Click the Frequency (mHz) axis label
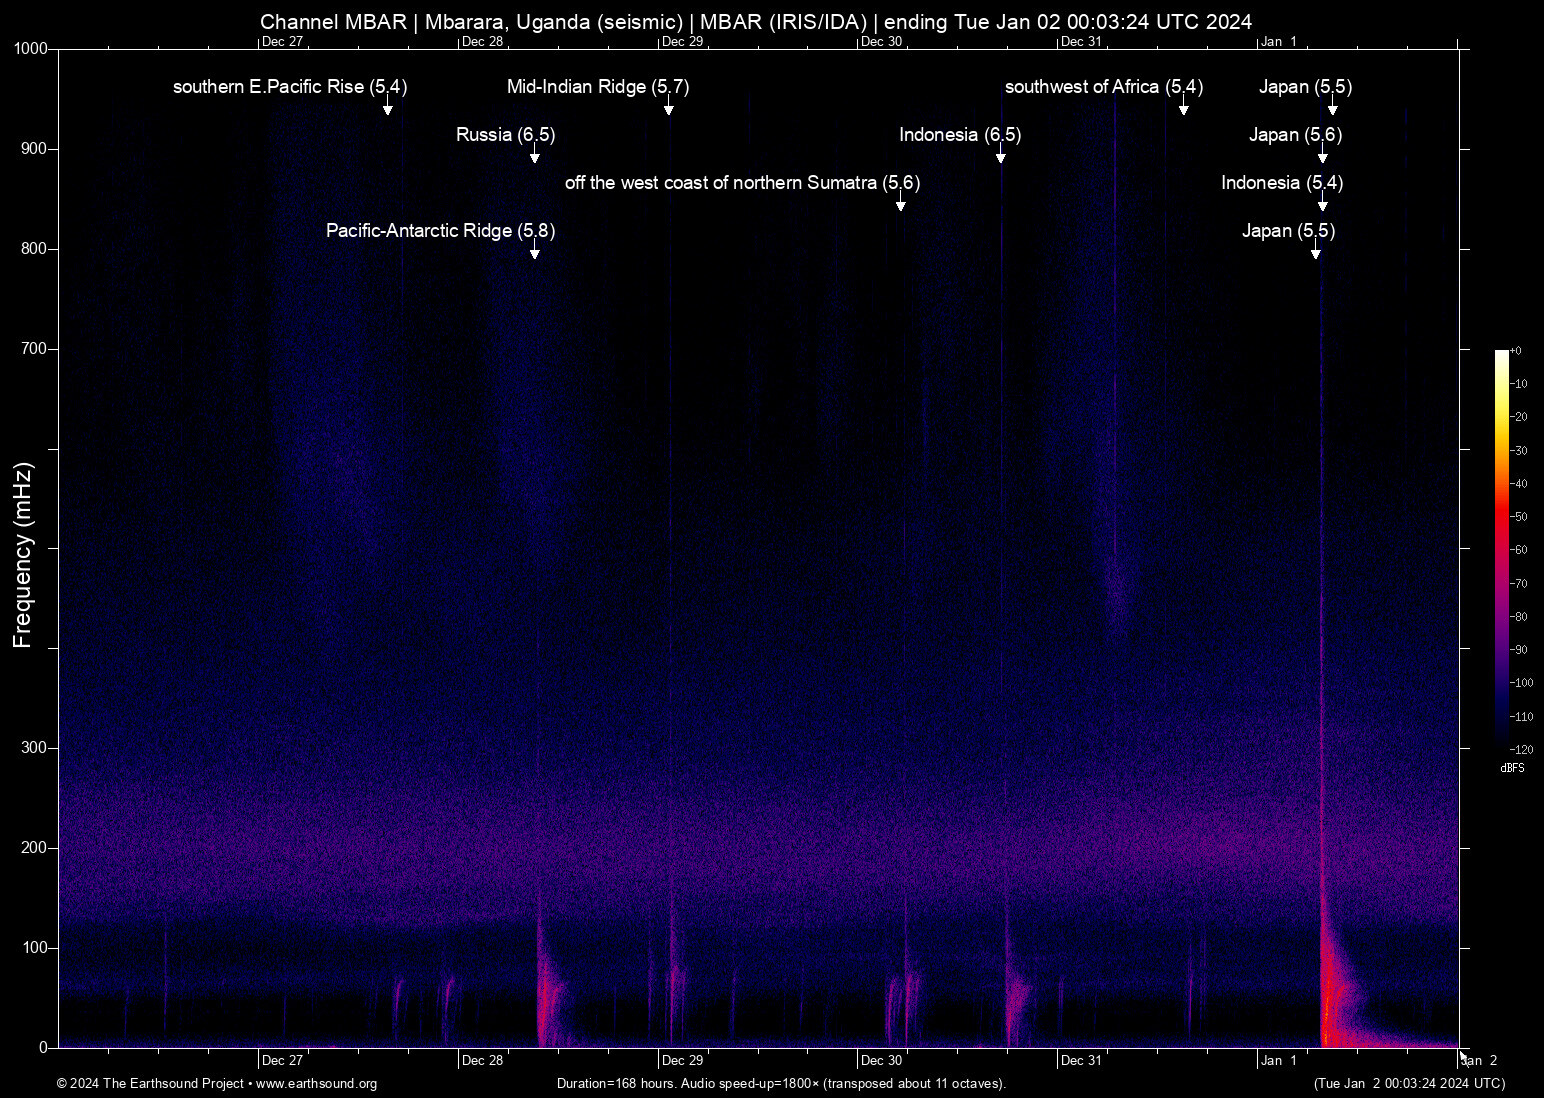 tap(23, 555)
